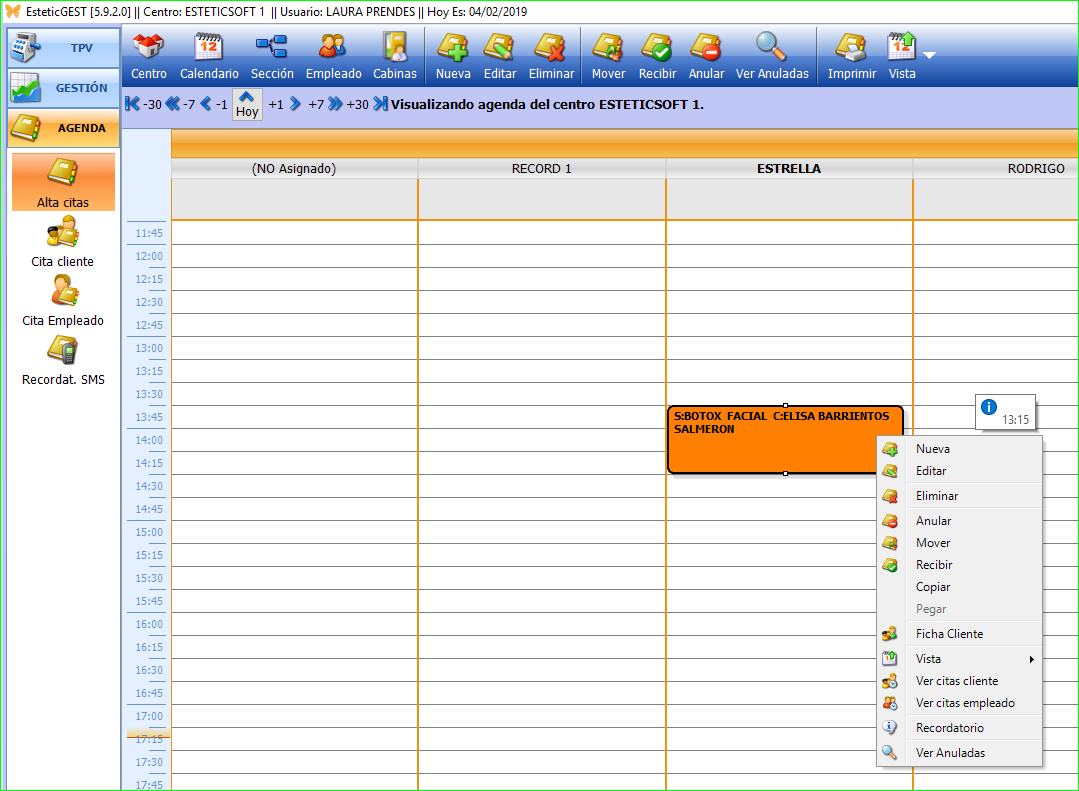
Task: Create a new appointment with Nueva icon
Action: point(453,48)
